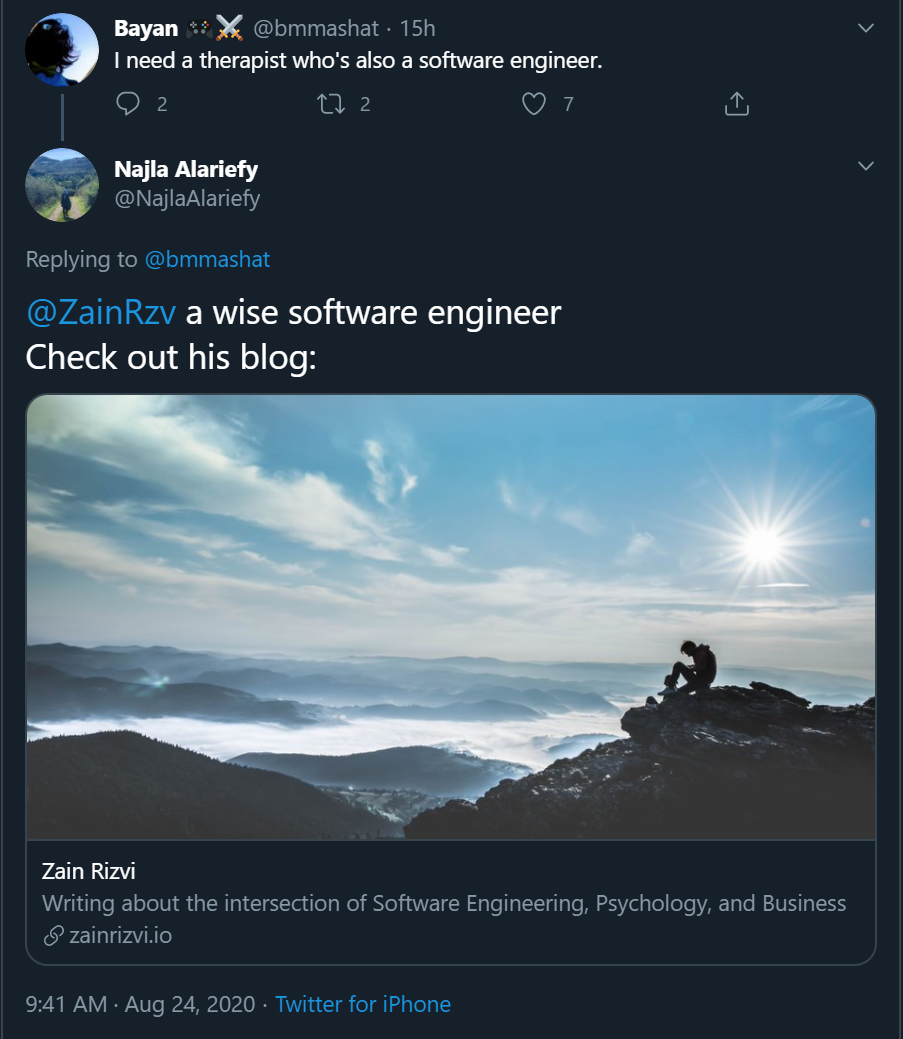Open the chevron menu on Bayan's tweet
Screen dimensions: 903x1039
[865, 28]
